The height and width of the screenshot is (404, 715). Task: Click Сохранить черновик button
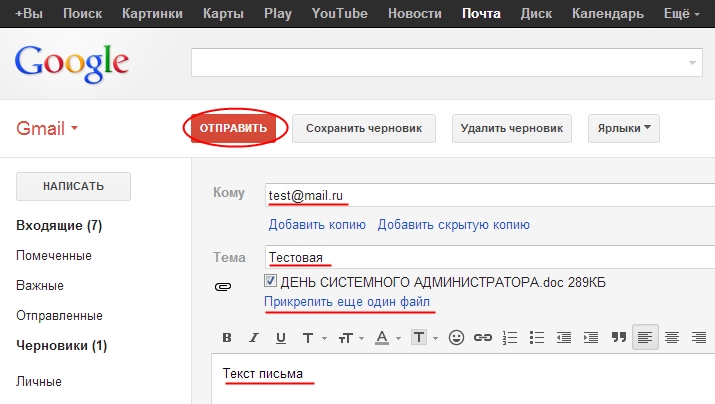click(x=364, y=129)
